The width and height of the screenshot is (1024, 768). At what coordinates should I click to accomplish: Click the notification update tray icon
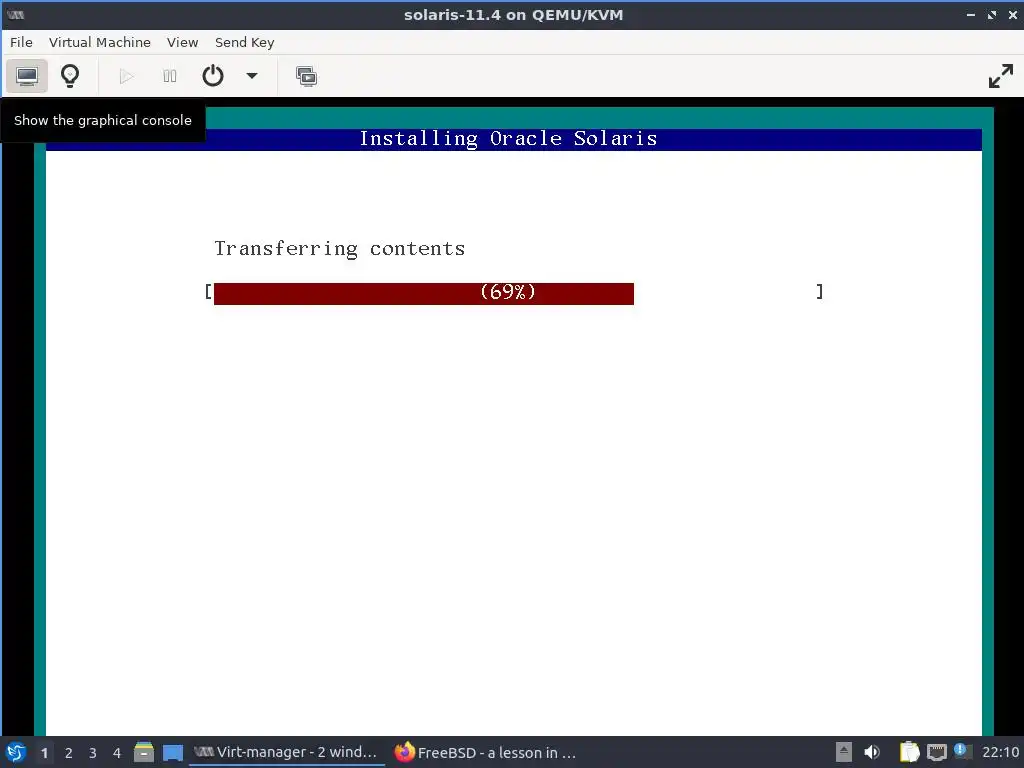pos(961,751)
